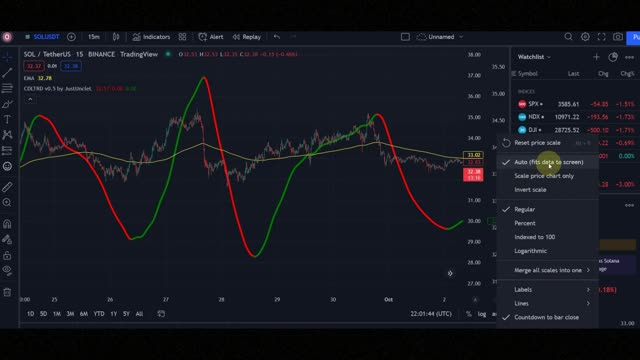Select the ruler measure tool

[x=7, y=187]
